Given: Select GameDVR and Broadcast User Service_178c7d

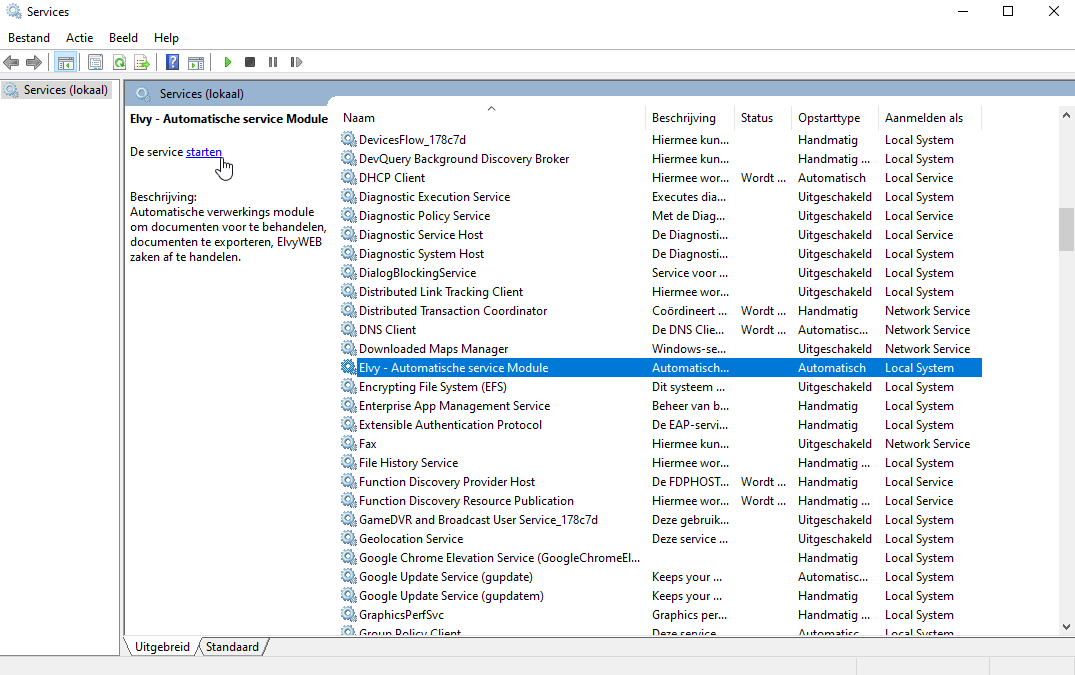Looking at the screenshot, I should click(661, 519).
